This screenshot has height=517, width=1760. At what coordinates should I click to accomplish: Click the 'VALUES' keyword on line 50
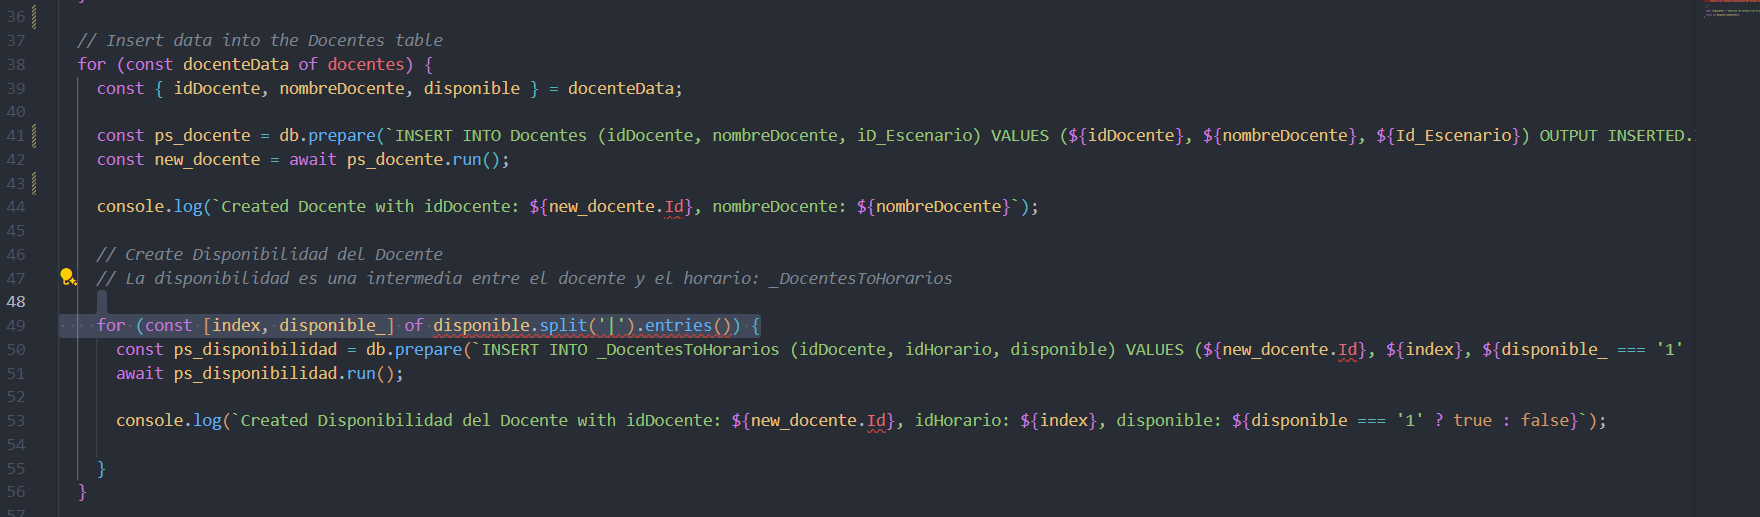(1154, 349)
